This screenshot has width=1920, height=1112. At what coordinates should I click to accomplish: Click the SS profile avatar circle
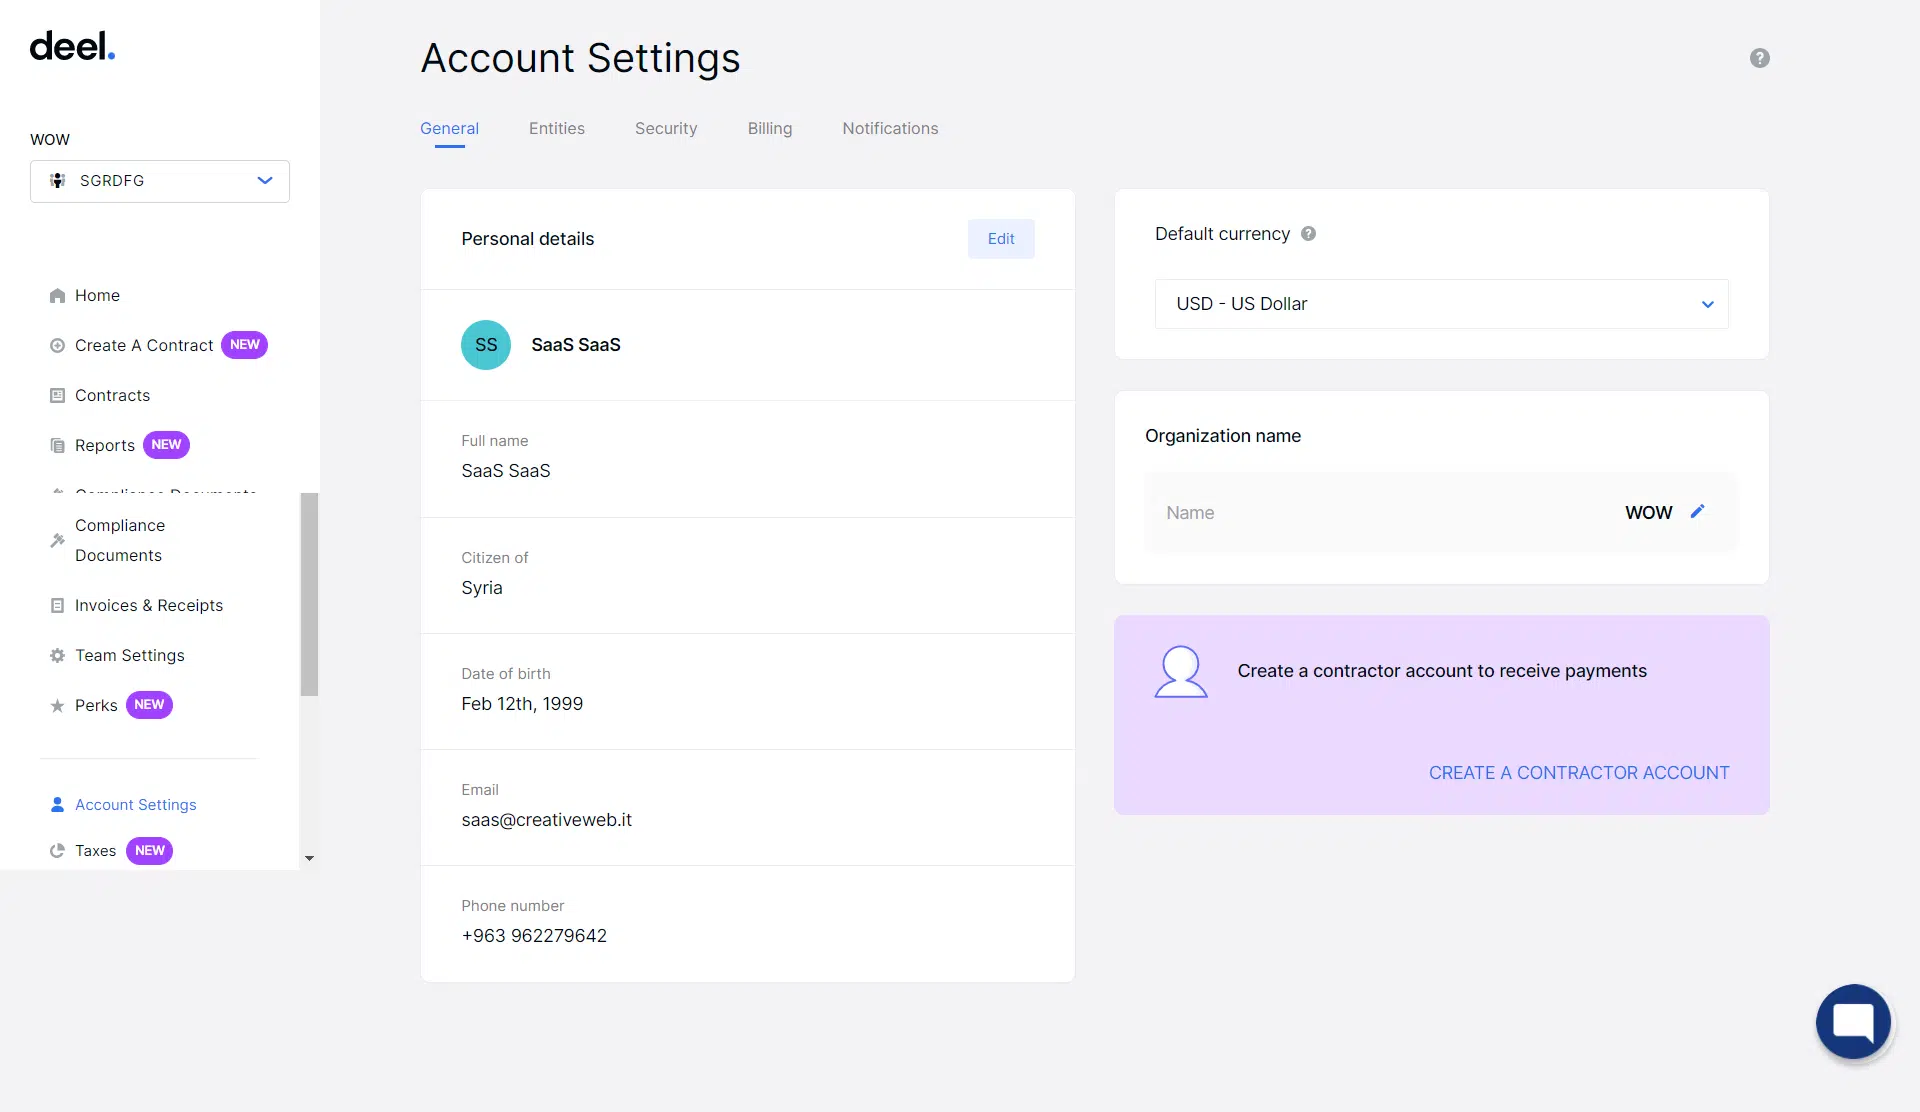point(486,345)
